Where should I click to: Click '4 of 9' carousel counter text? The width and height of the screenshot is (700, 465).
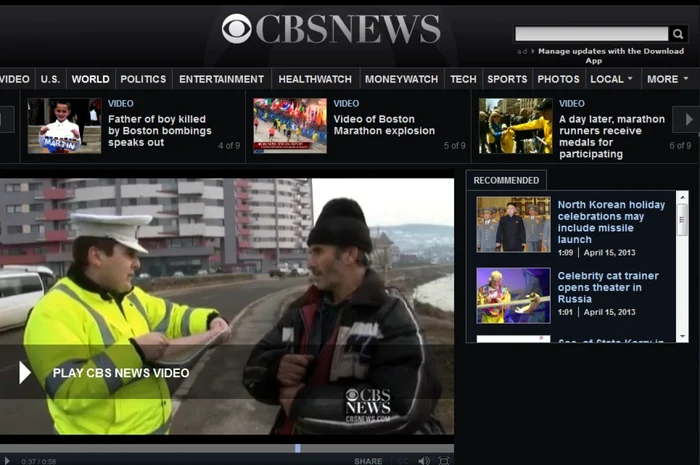(229, 145)
